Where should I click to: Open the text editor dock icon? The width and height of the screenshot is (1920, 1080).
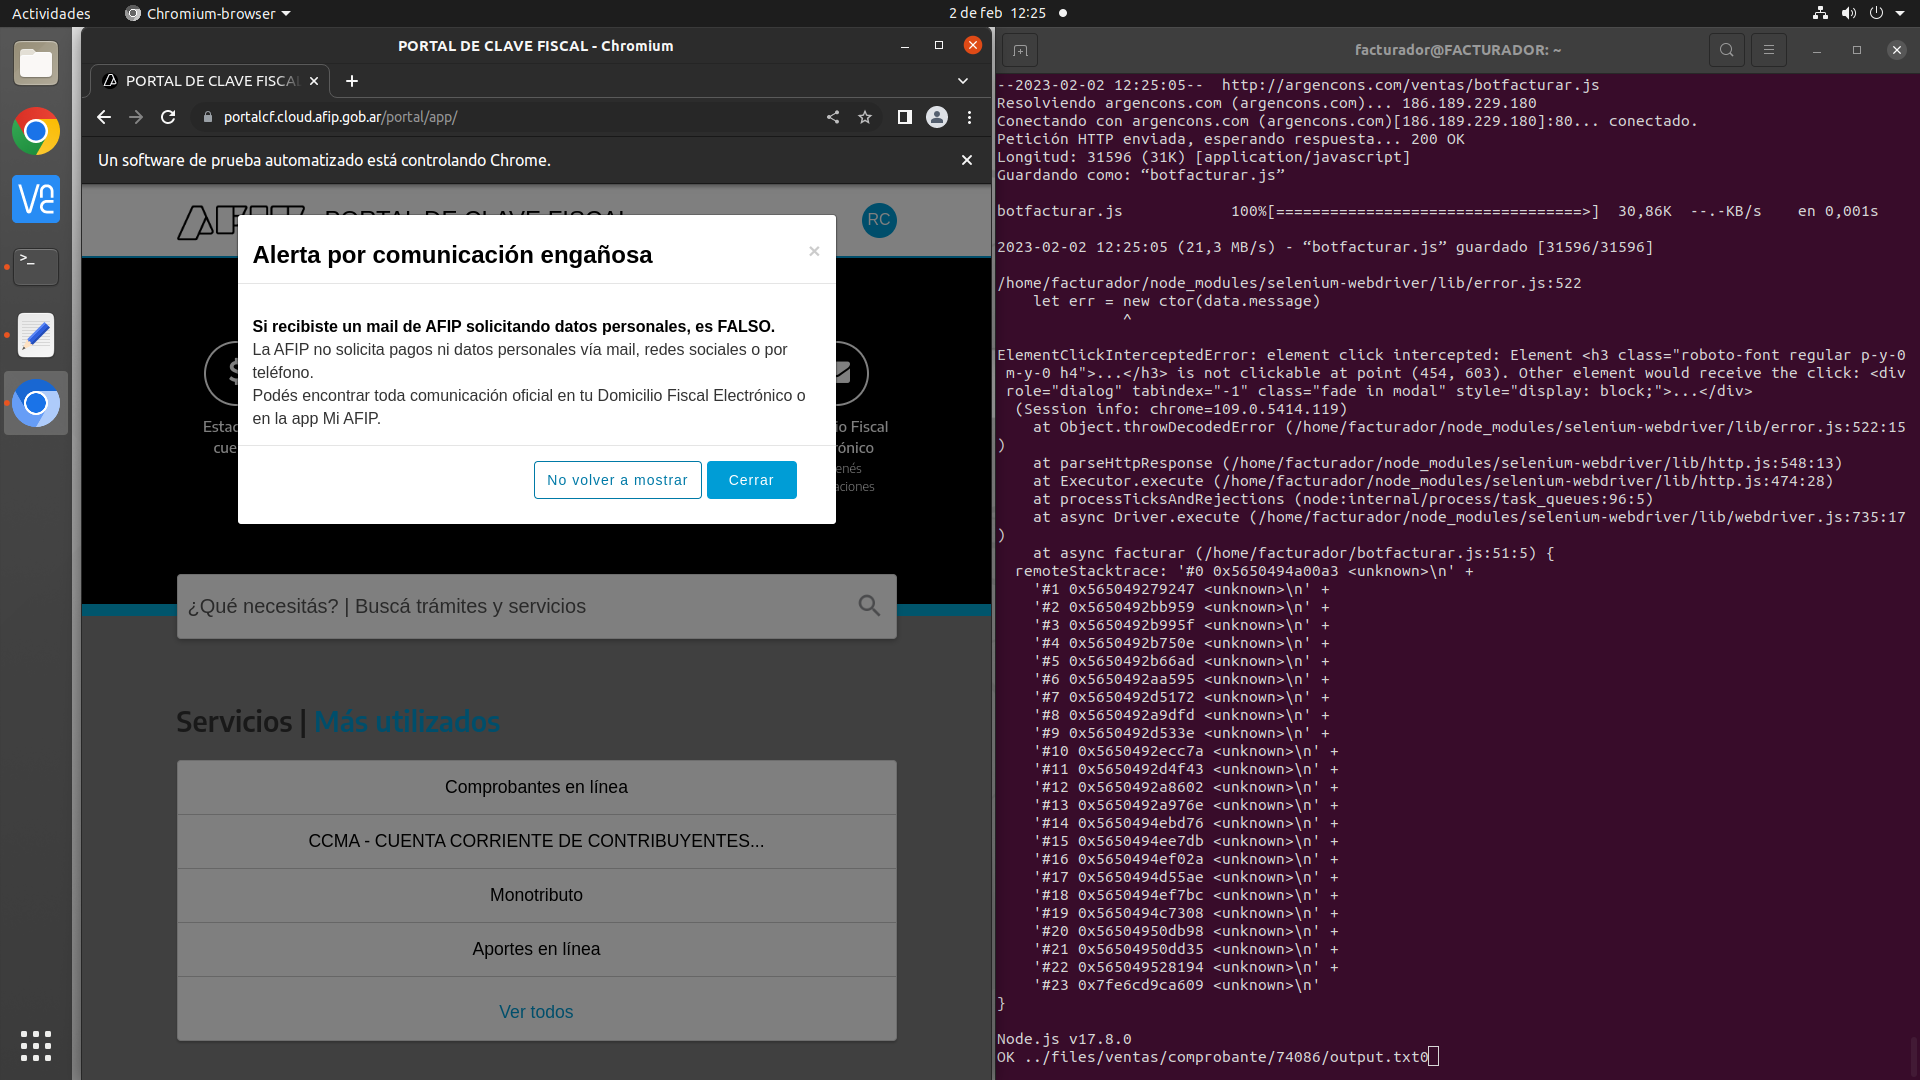[x=36, y=335]
